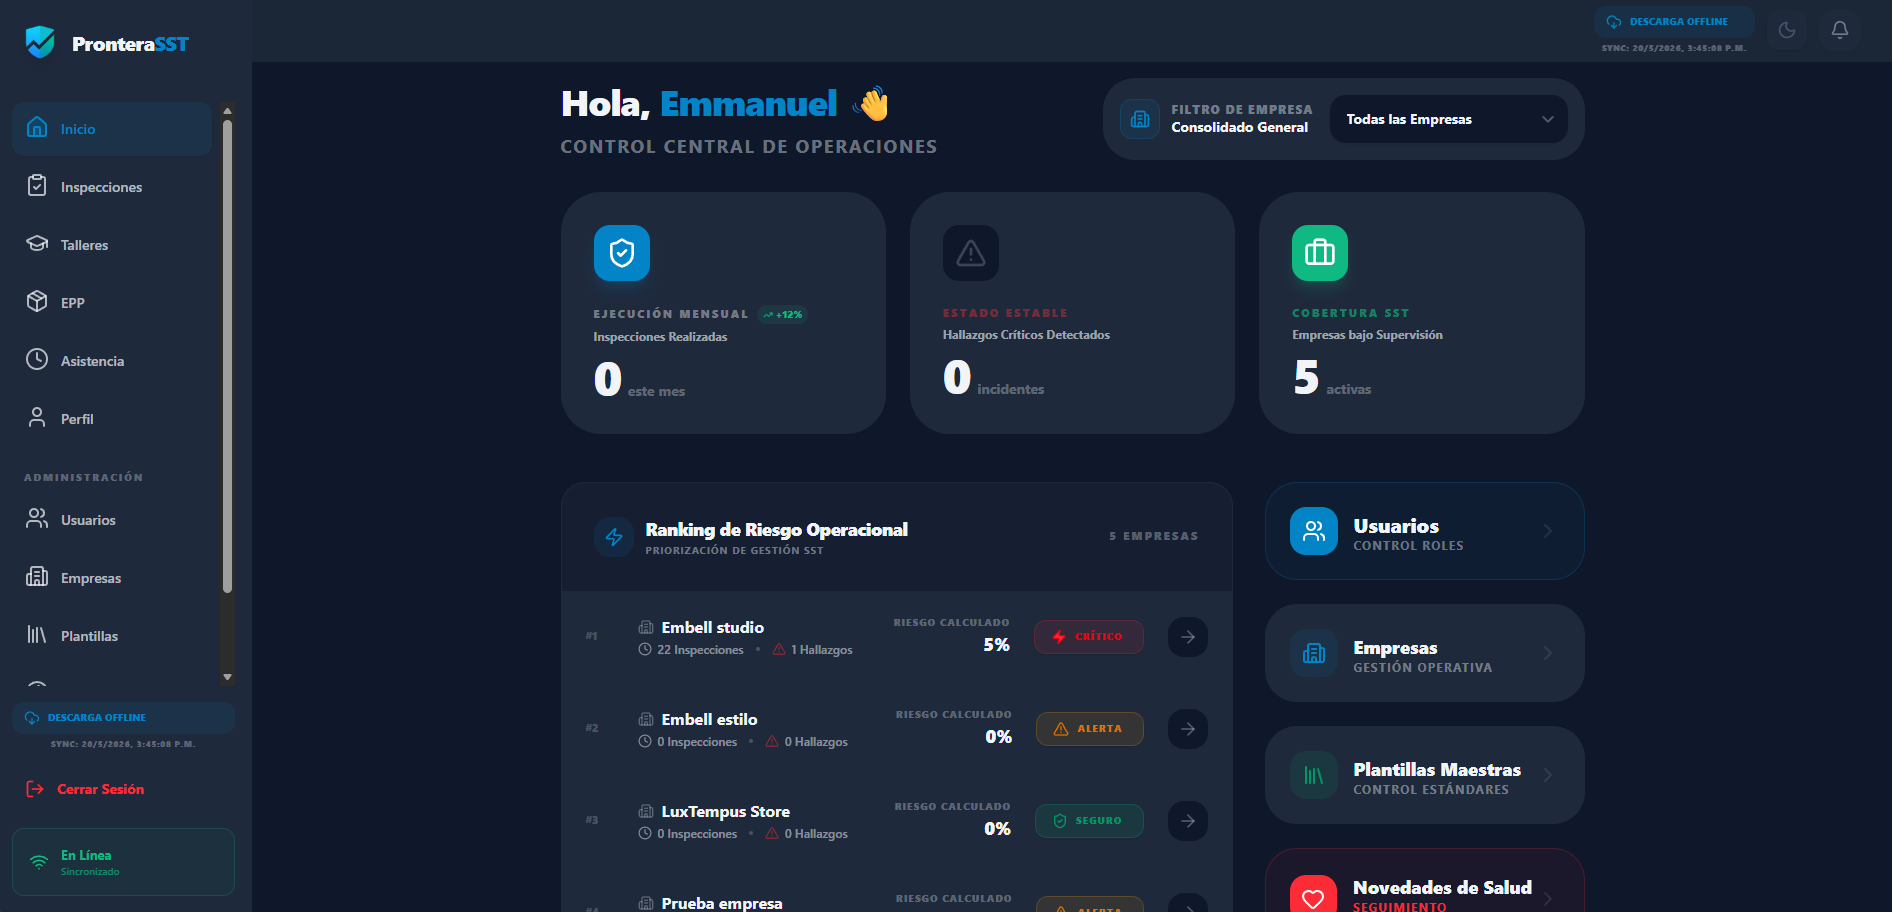Image resolution: width=1892 pixels, height=912 pixels.
Task: Click the waving hand emoji by Emmanuel
Action: [x=871, y=103]
